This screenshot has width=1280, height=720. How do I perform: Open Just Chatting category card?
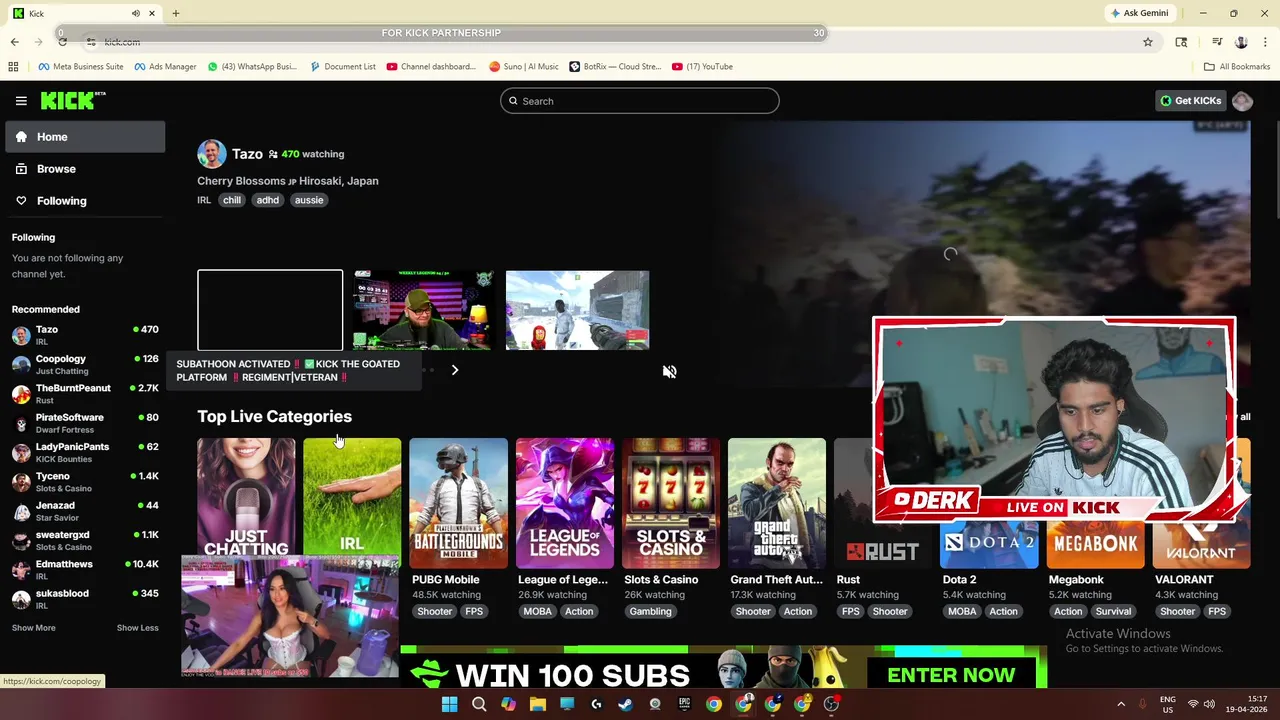246,497
